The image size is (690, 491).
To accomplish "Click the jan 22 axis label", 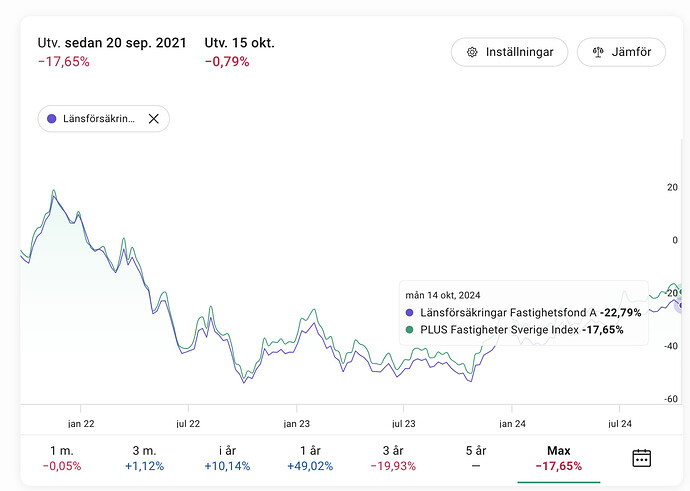I will pyautogui.click(x=80, y=423).
